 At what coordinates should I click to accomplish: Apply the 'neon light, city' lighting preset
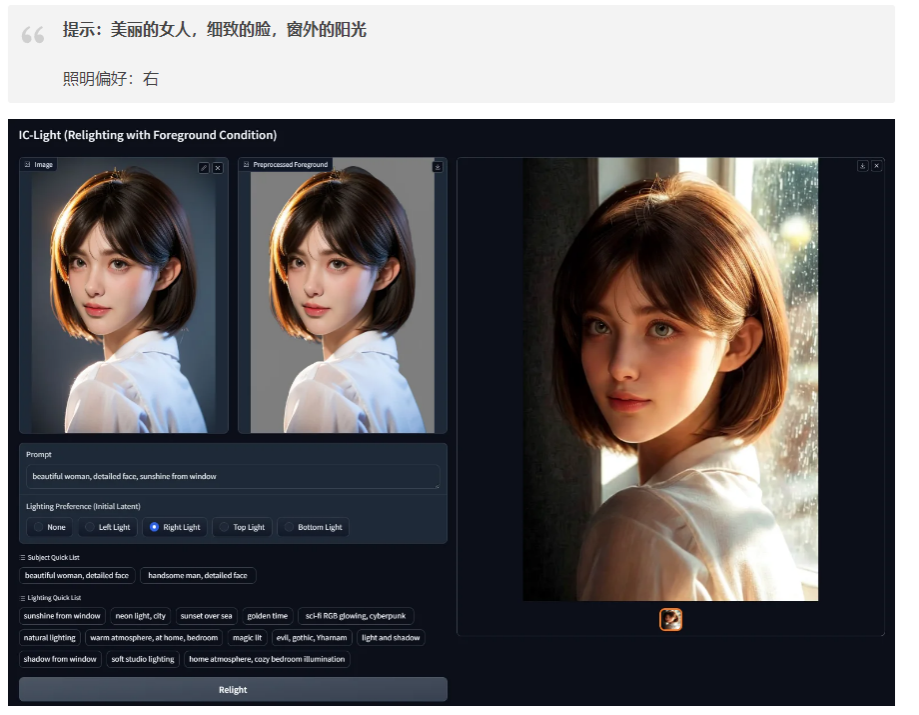point(140,616)
